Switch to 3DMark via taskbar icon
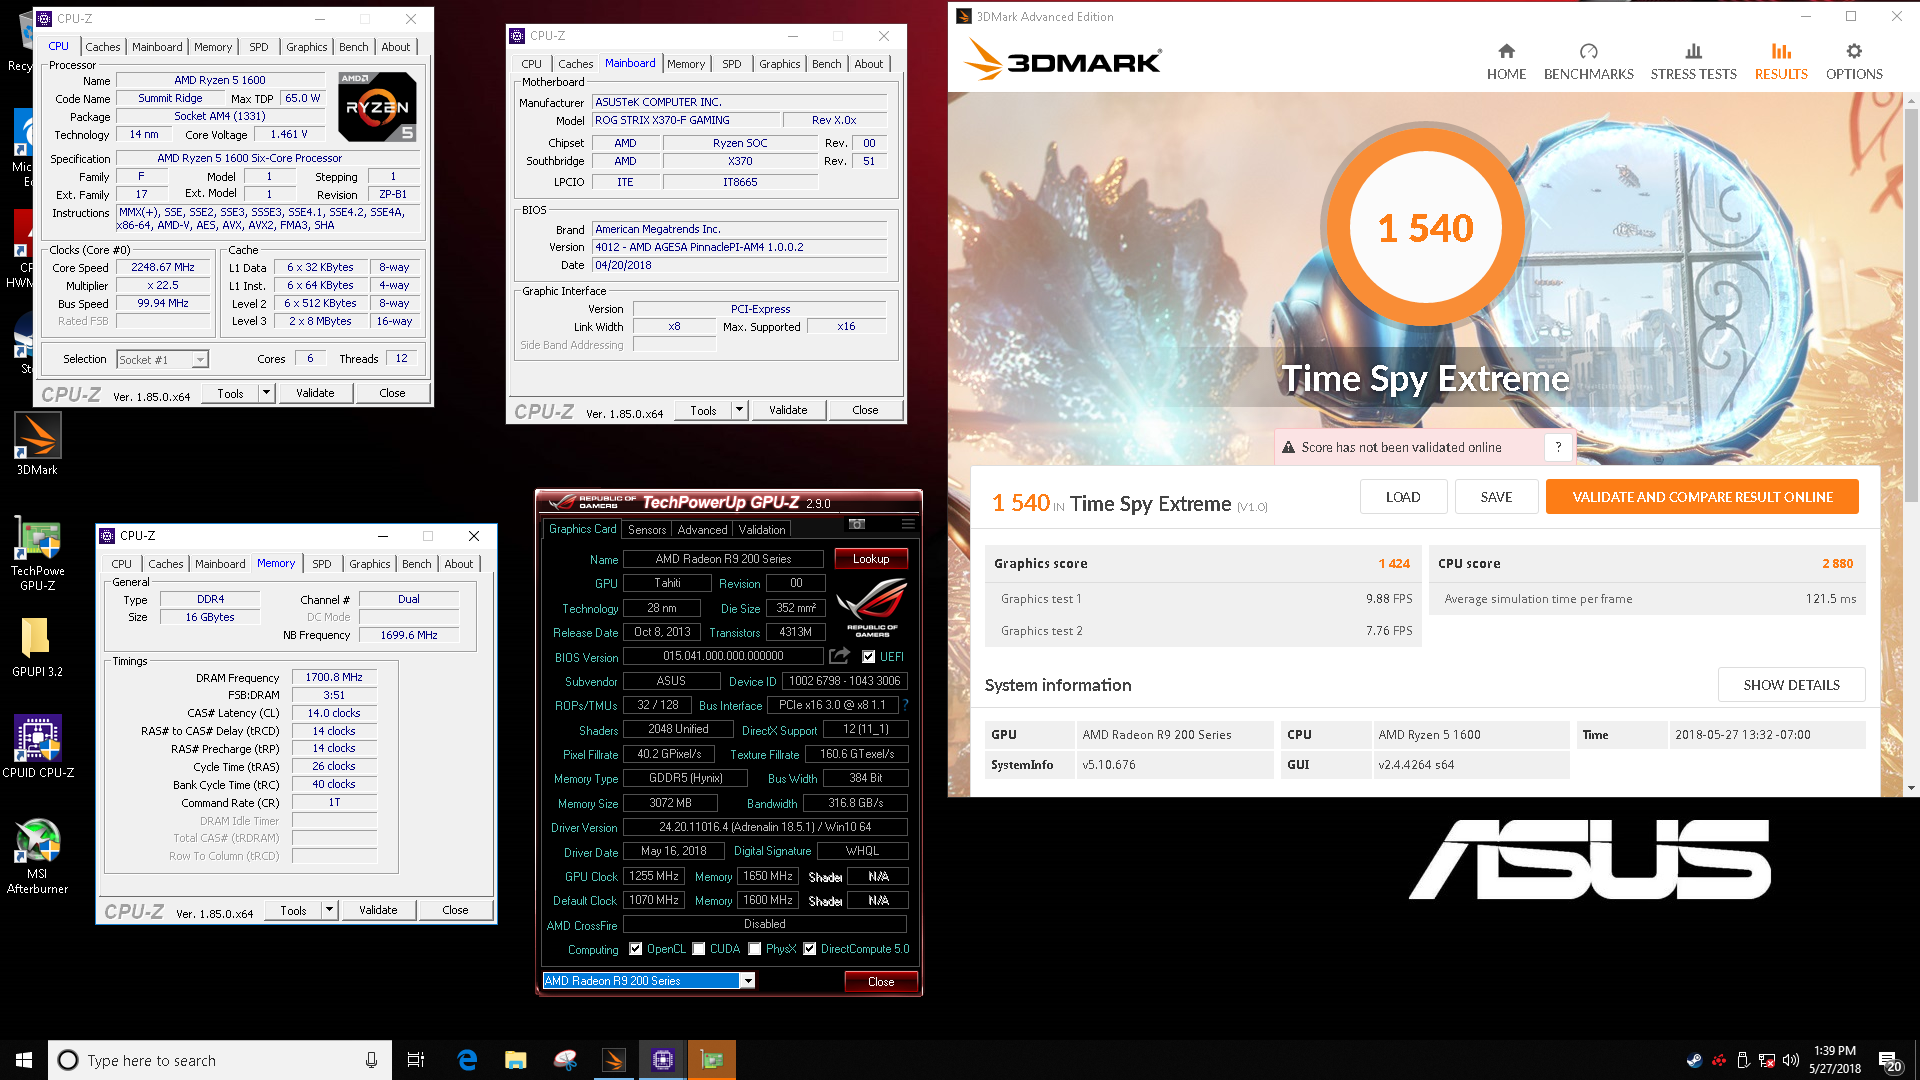The width and height of the screenshot is (1920, 1080). (614, 1060)
